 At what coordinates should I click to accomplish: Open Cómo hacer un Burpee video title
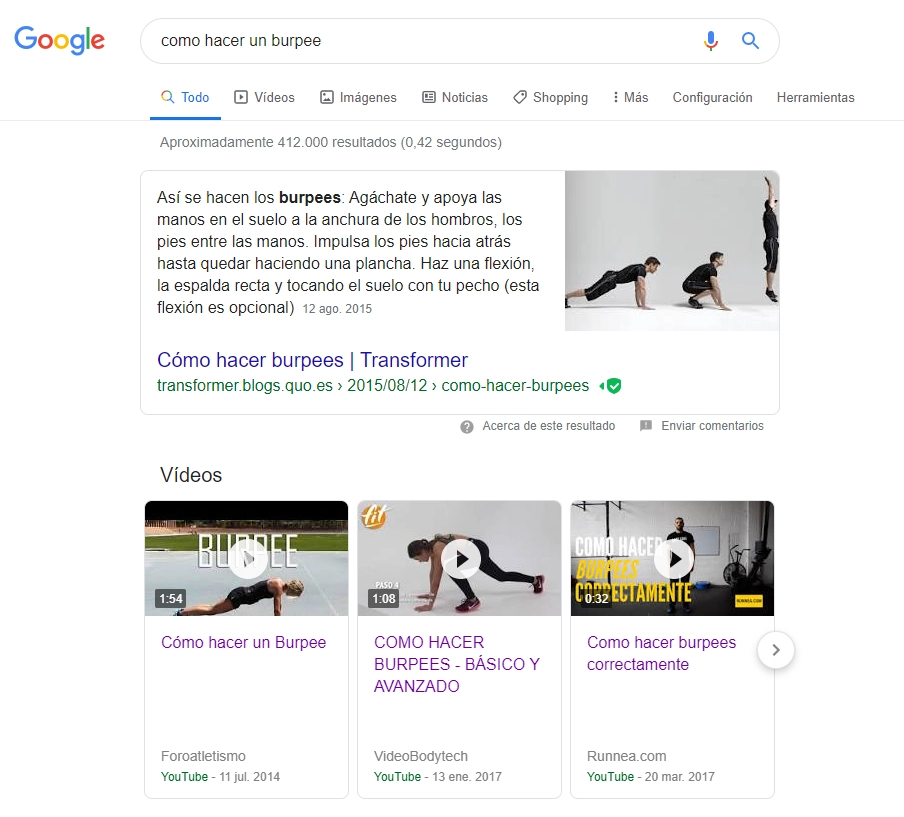[x=244, y=642]
